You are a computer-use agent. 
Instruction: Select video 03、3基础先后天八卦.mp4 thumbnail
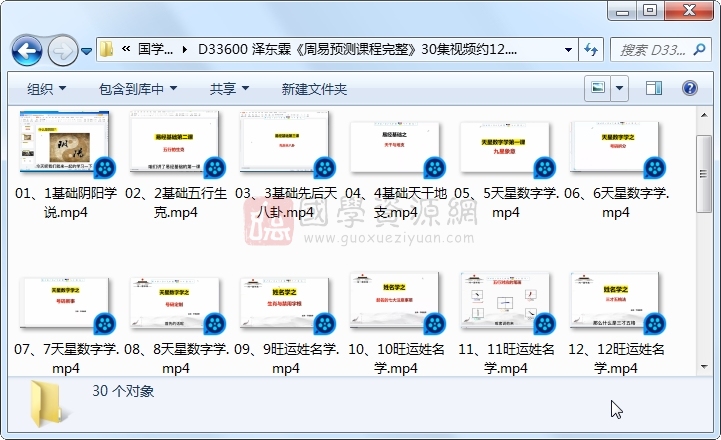[286, 144]
